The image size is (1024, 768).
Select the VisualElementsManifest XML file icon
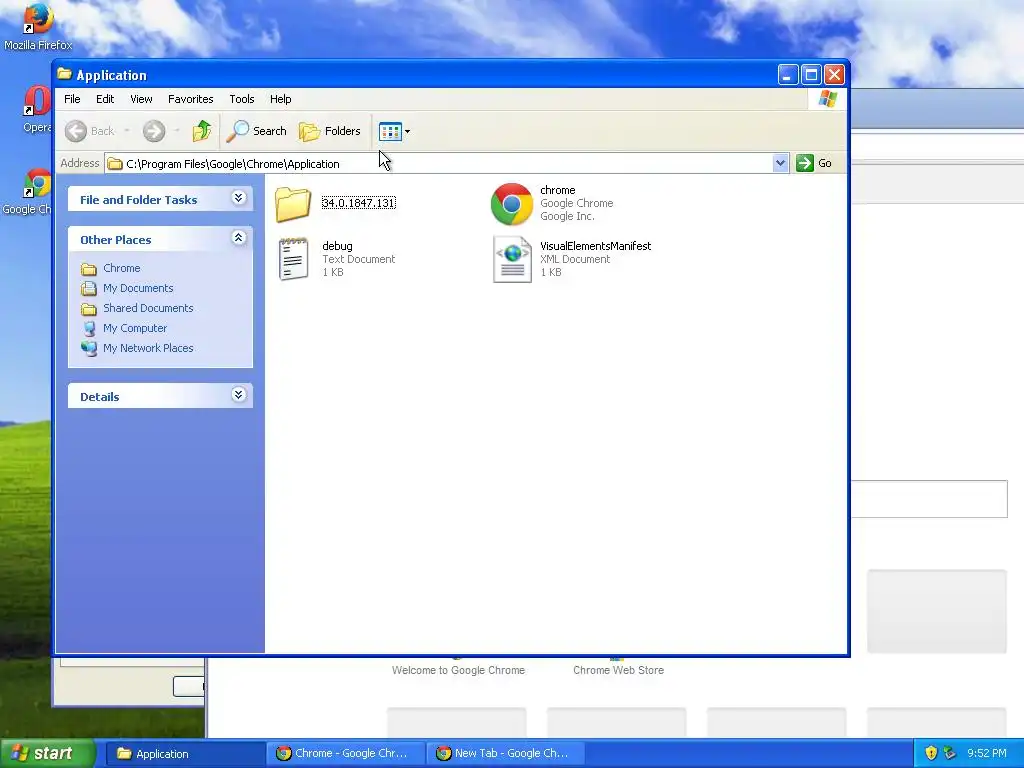tap(512, 259)
